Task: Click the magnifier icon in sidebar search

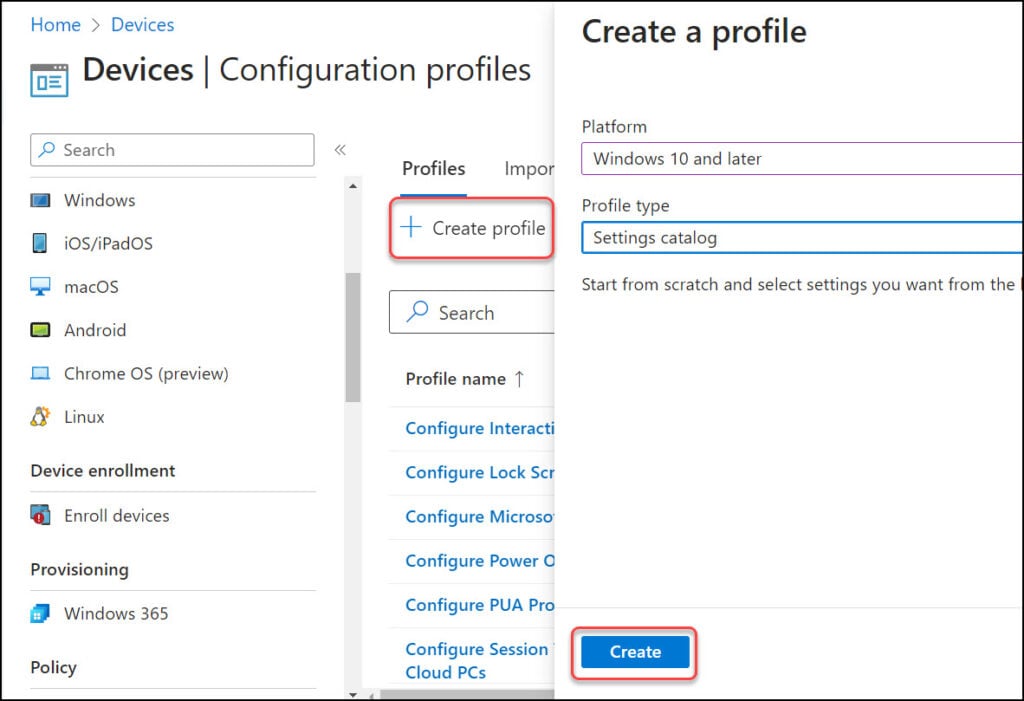Action: 46,150
